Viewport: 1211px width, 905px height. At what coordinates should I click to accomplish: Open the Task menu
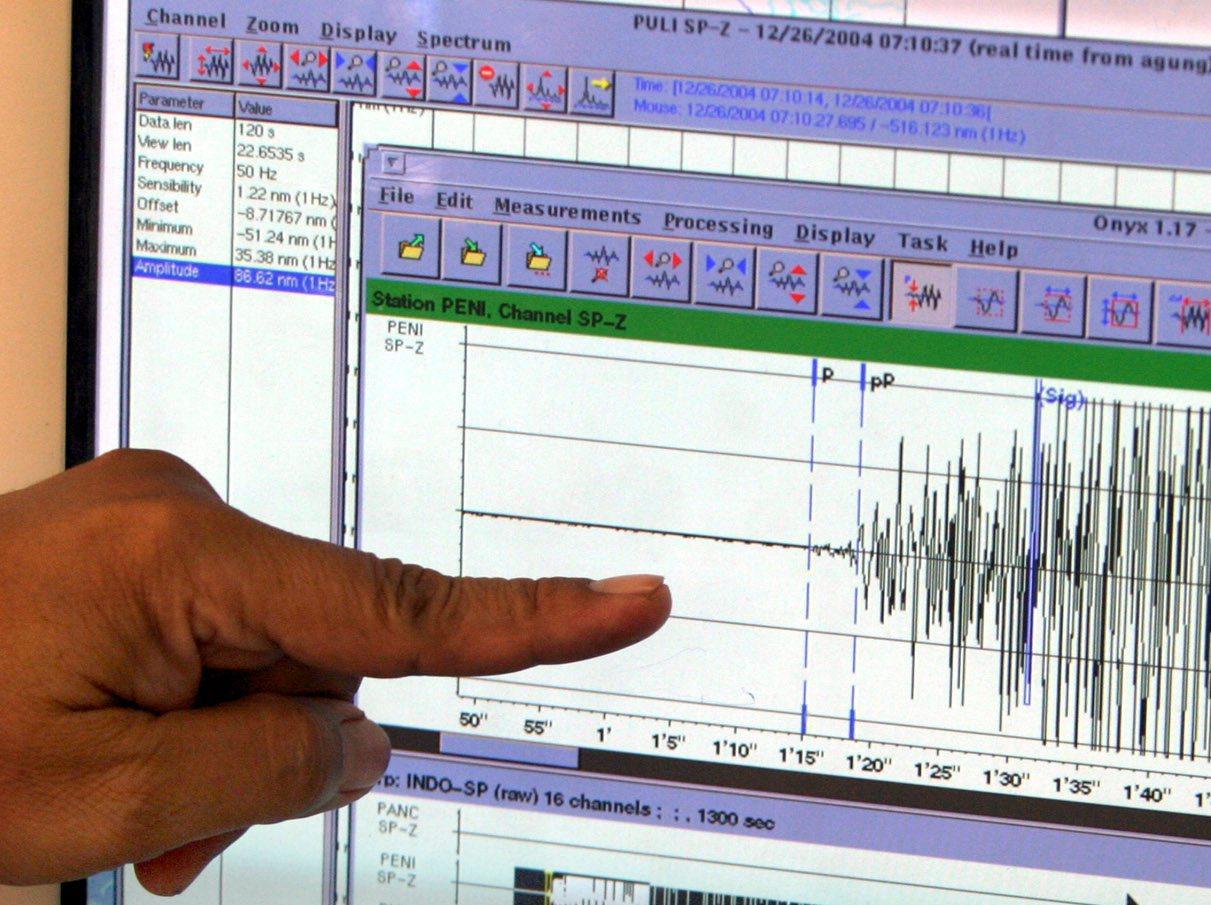pos(922,242)
